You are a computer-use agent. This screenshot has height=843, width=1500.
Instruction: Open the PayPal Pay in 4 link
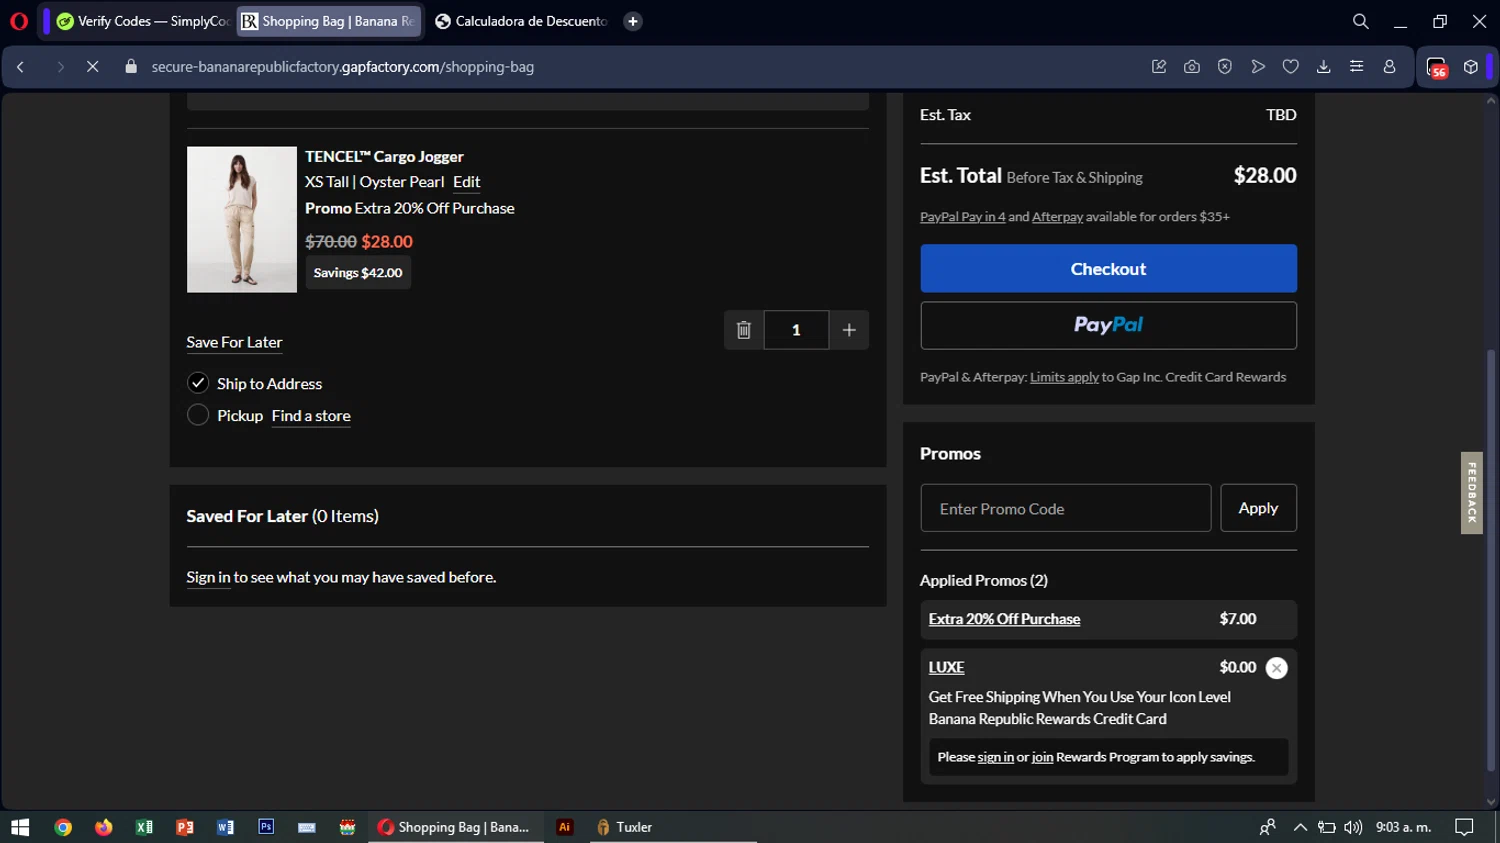coord(963,217)
